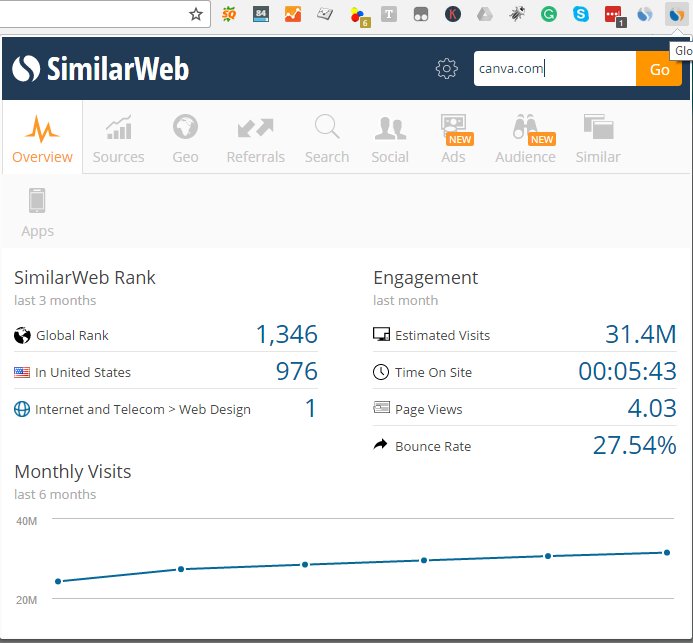Open the Search tab

pos(327,138)
